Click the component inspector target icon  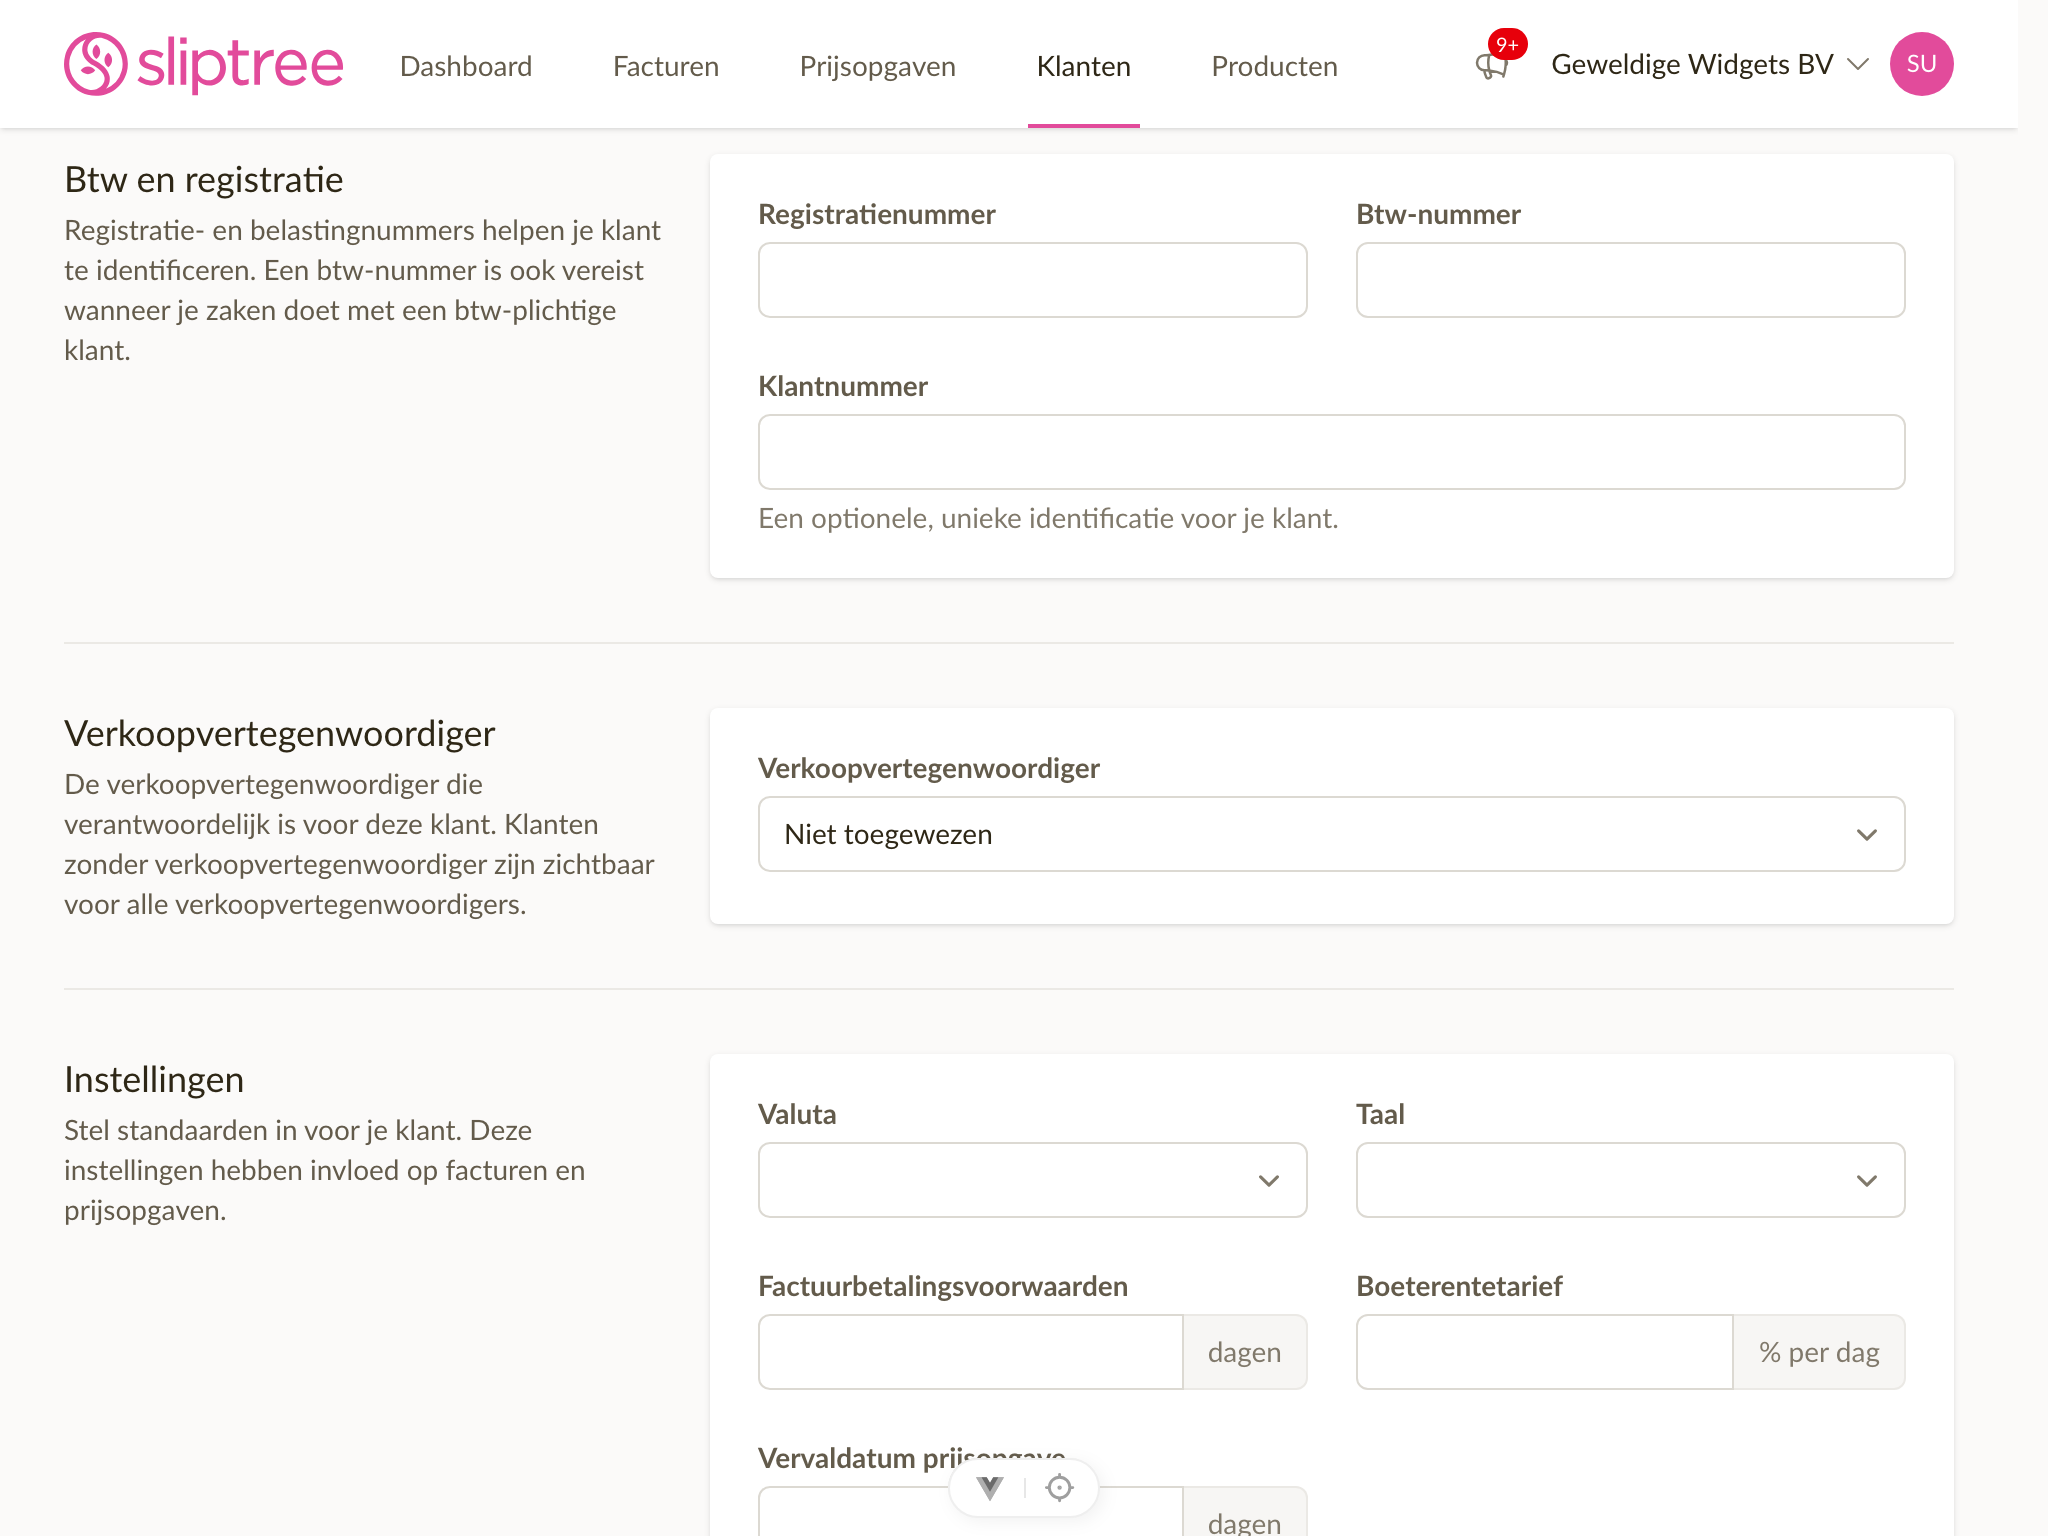point(1059,1488)
